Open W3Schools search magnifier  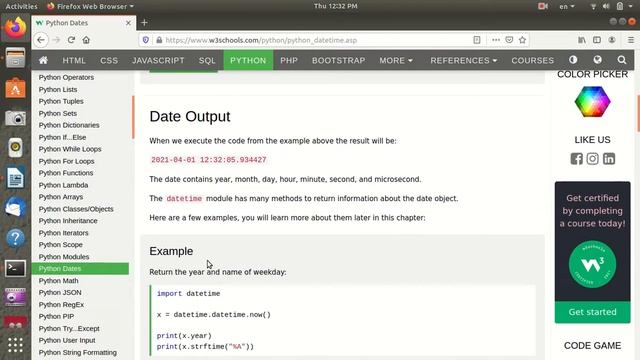pyautogui.click(x=622, y=60)
